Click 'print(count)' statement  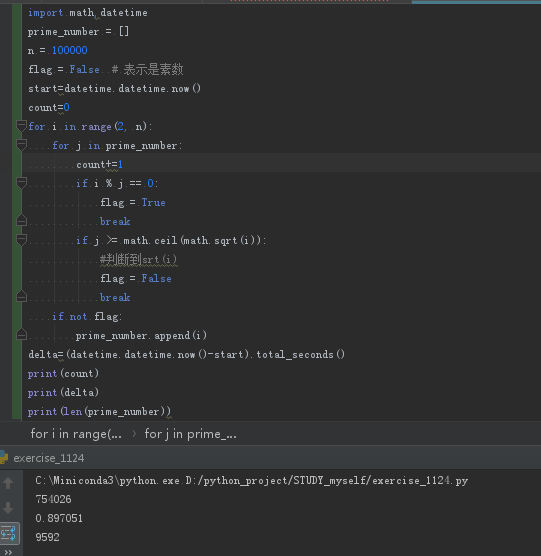coord(63,373)
